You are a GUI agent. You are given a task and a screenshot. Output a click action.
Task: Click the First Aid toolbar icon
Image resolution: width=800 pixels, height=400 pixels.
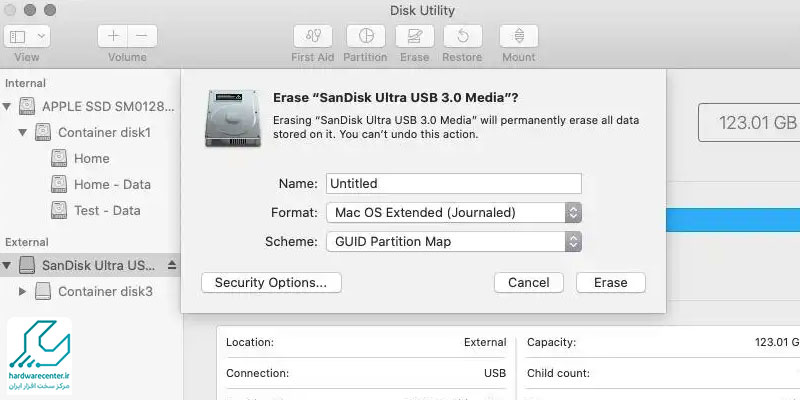tap(313, 36)
